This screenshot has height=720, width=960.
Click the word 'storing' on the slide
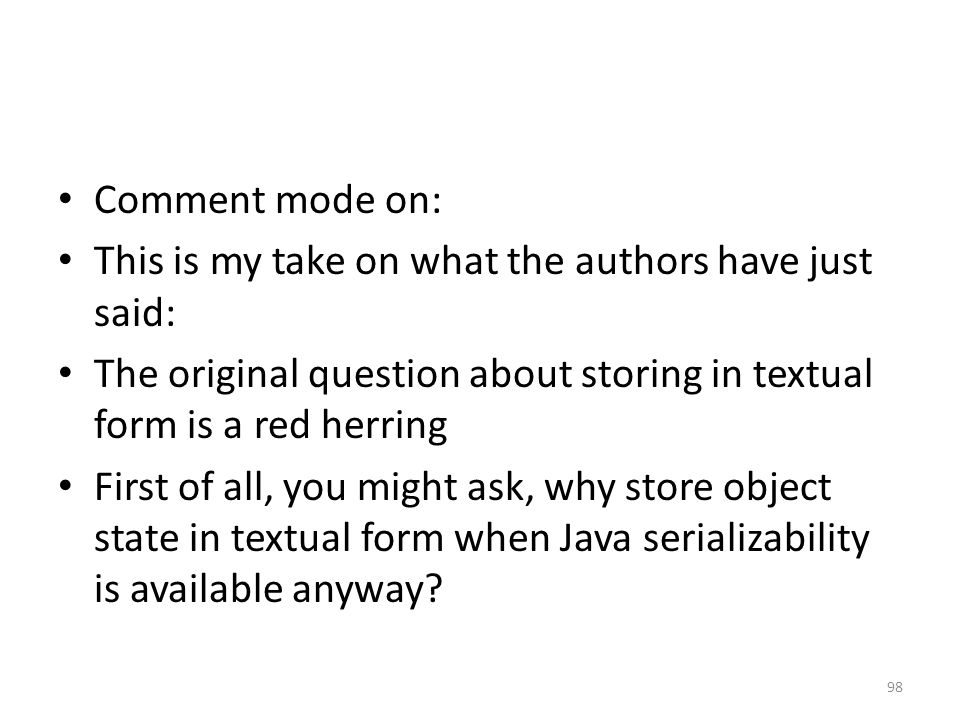click(x=640, y=375)
